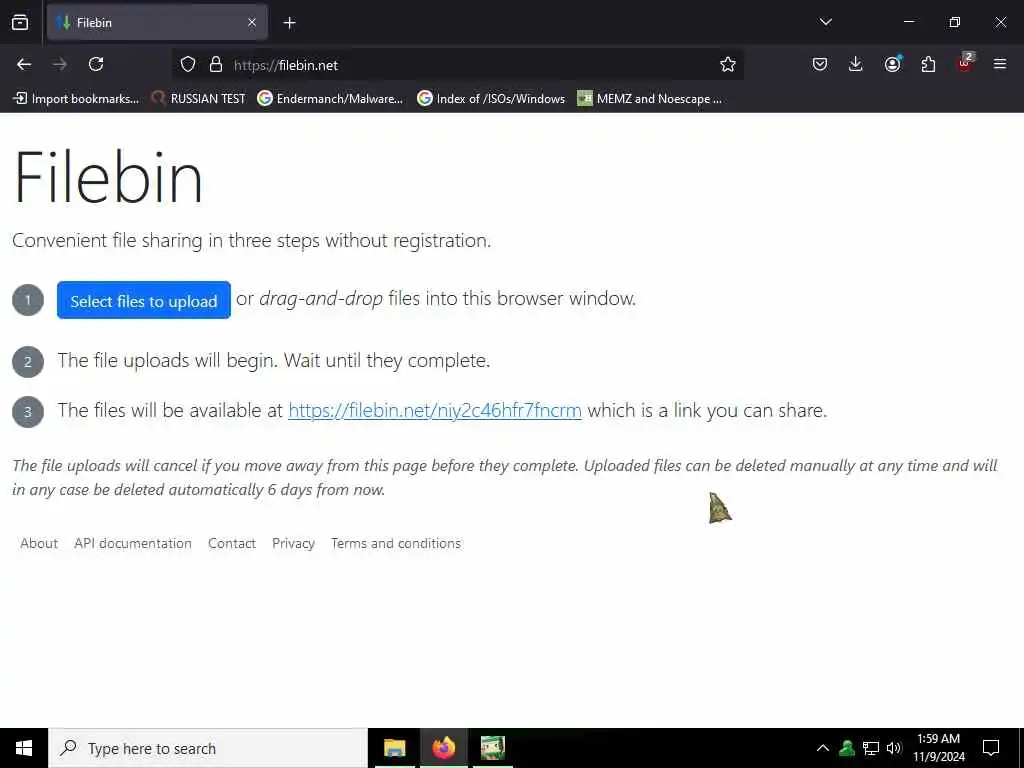Minimize the Firefox window
The image size is (1024, 768).
(x=908, y=22)
